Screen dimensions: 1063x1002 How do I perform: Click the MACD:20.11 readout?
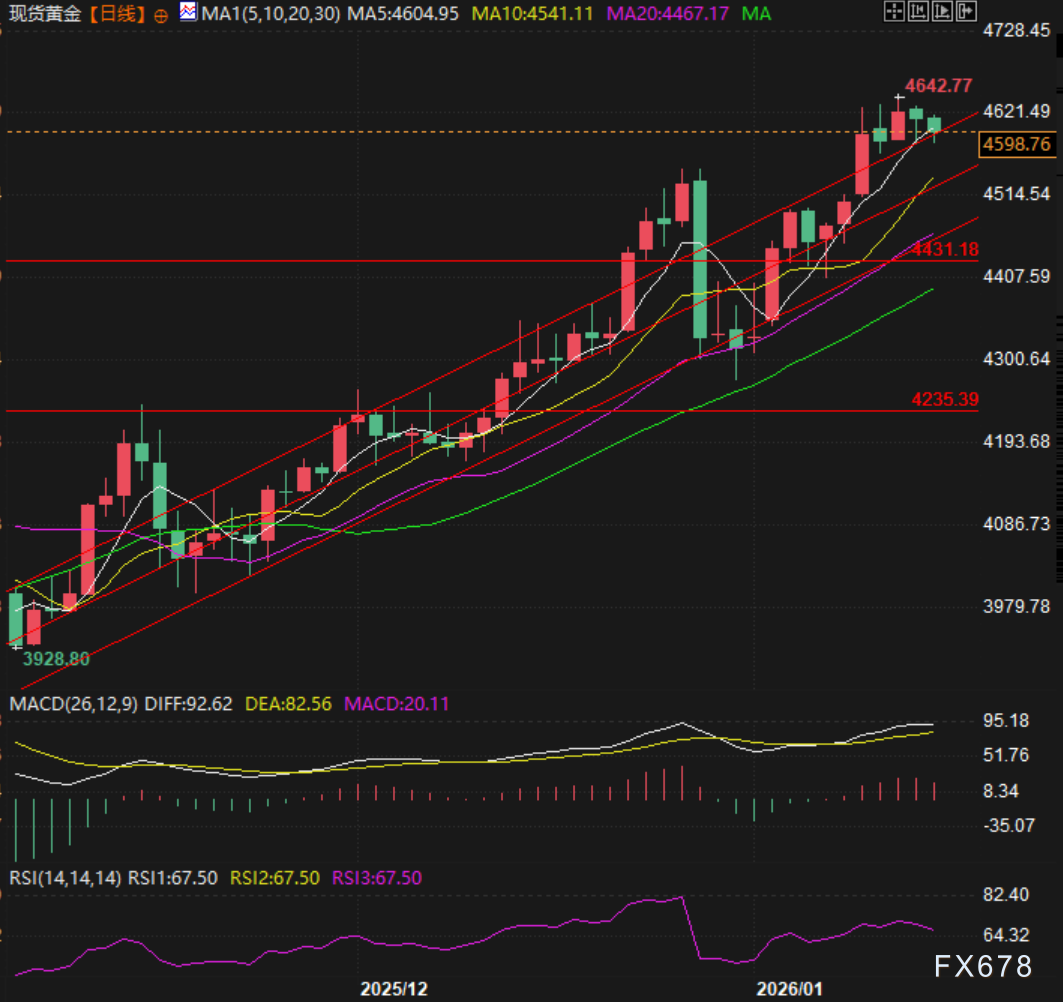[397, 704]
